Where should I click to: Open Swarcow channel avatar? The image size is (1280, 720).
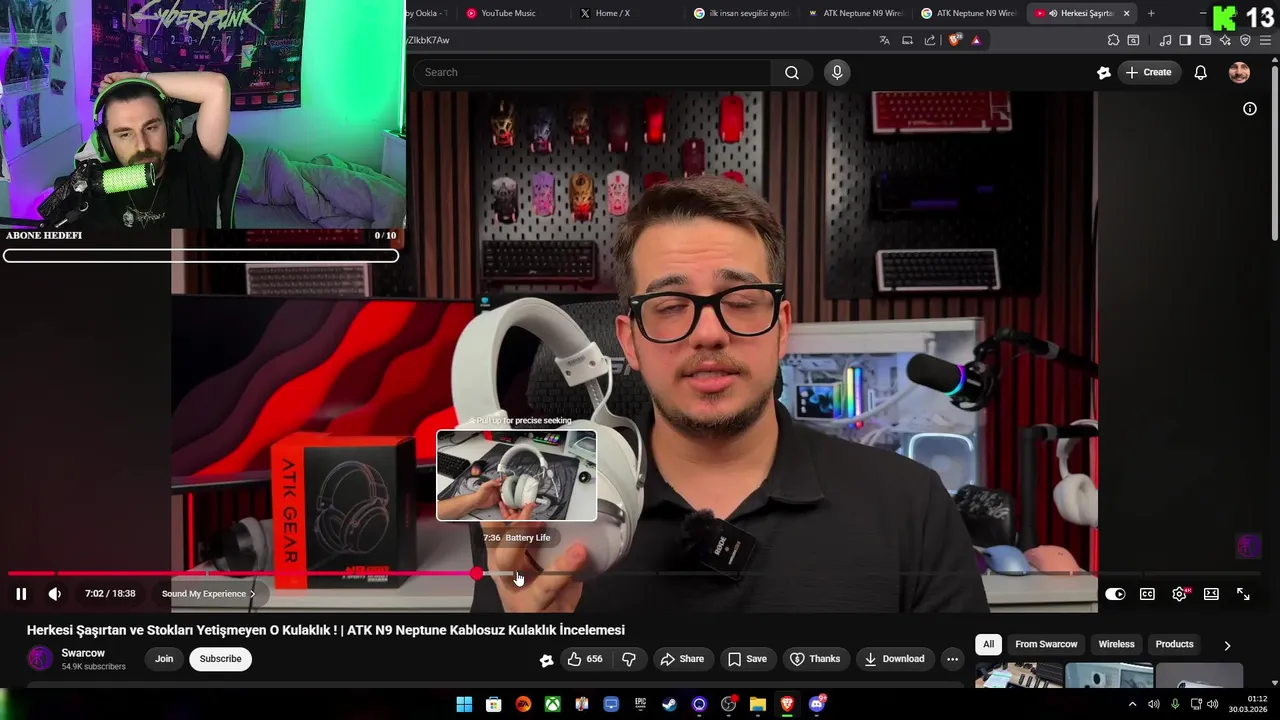40,659
